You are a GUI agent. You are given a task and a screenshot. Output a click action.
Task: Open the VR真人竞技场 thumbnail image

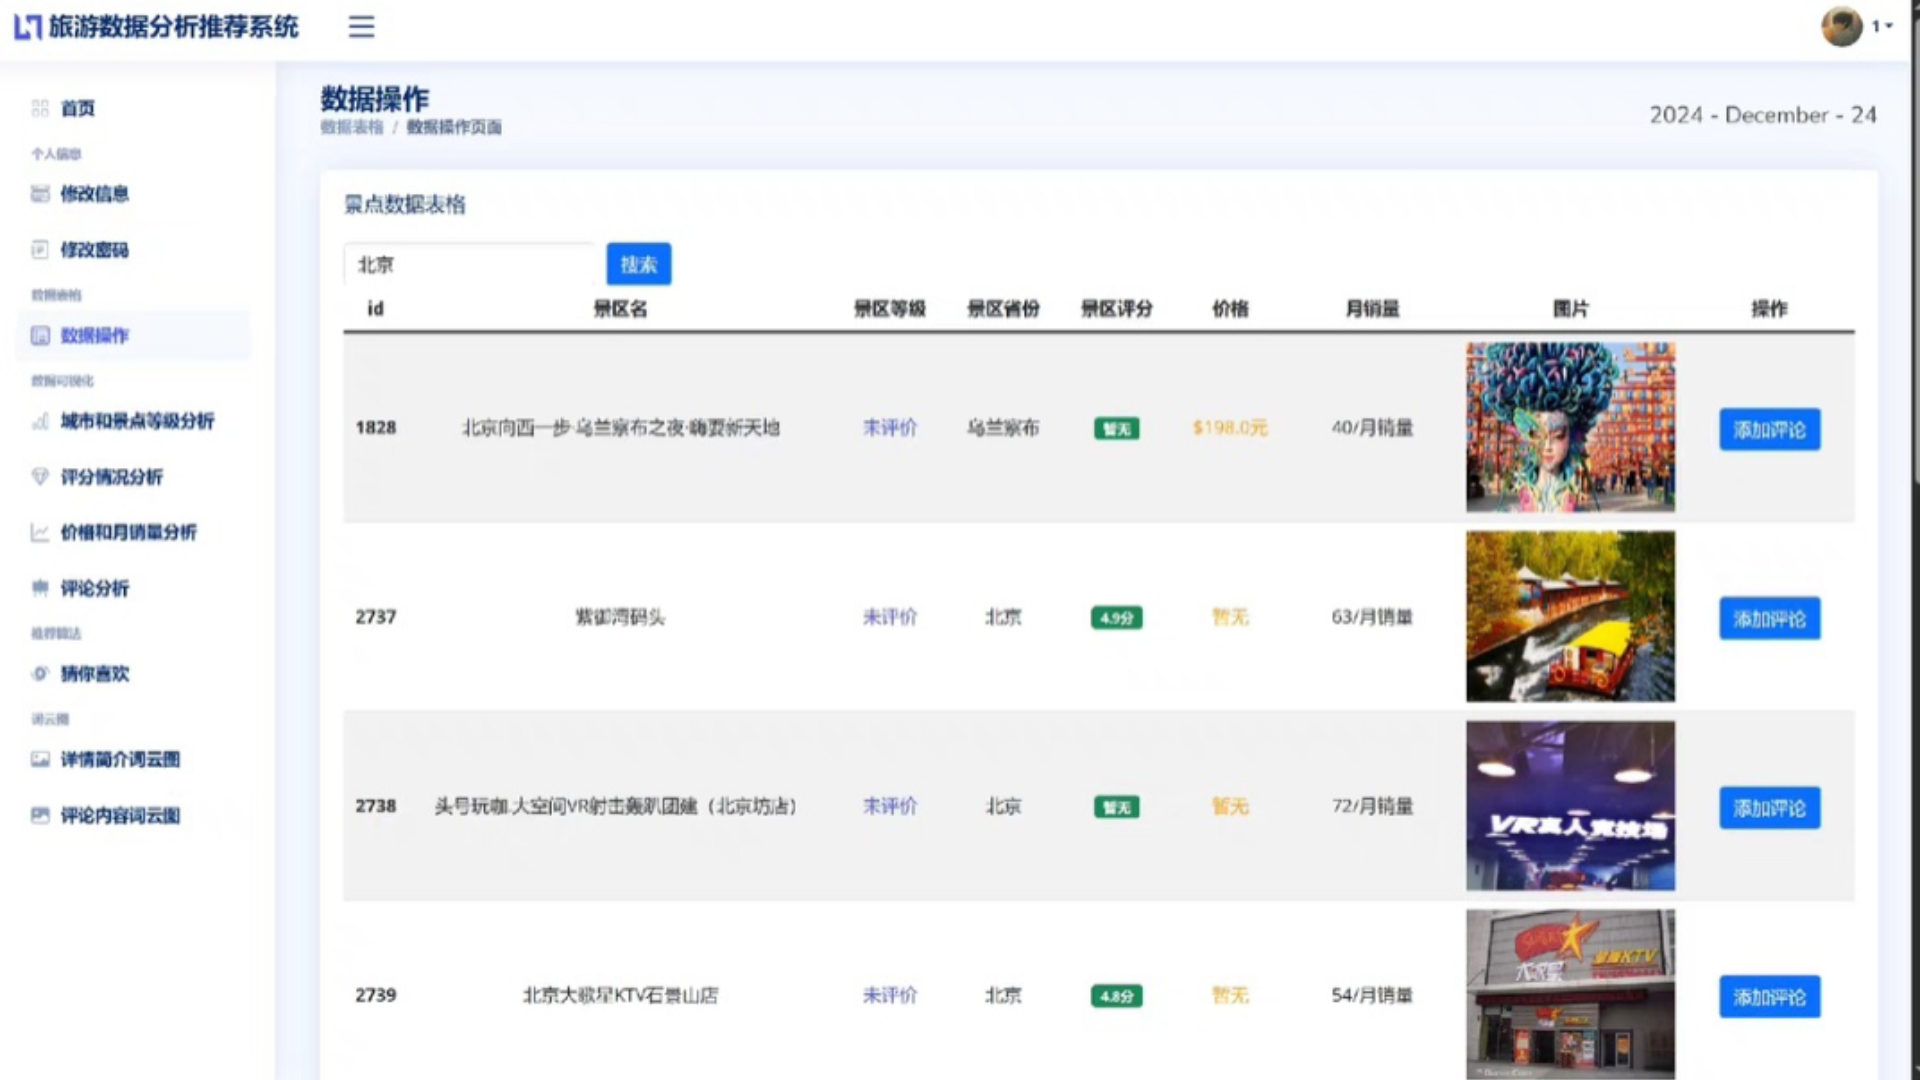click(x=1570, y=806)
